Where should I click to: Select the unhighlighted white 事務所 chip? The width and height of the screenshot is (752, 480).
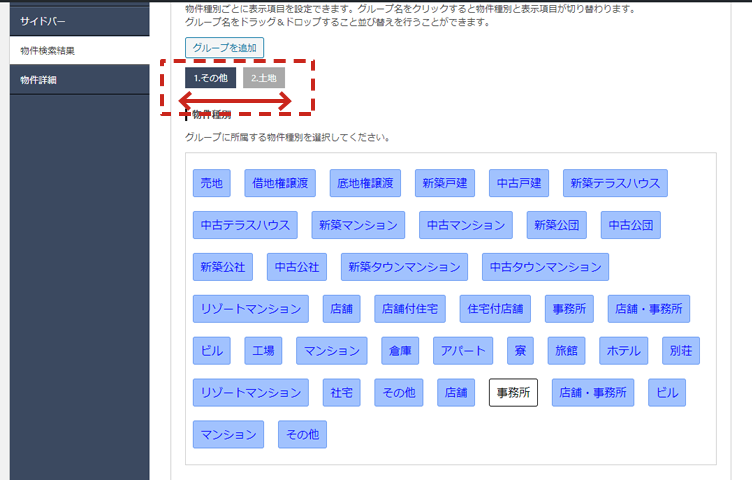pyautogui.click(x=513, y=393)
